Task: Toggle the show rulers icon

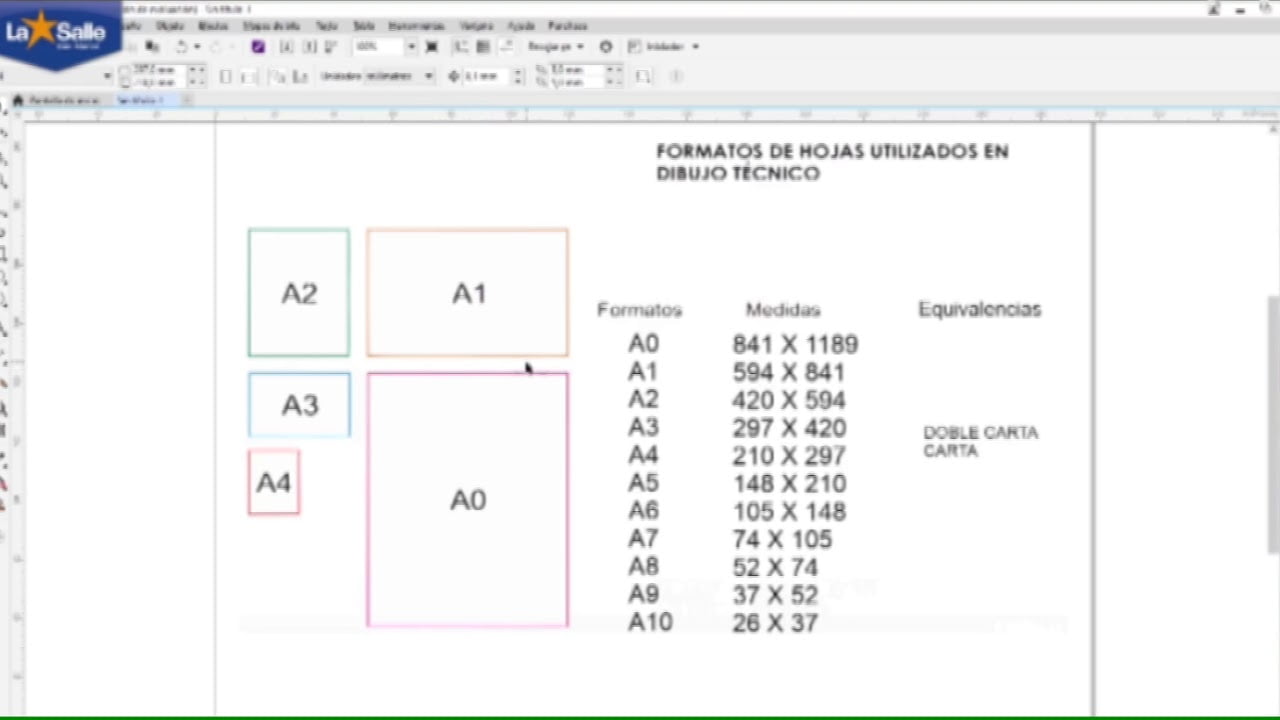Action: [461, 47]
